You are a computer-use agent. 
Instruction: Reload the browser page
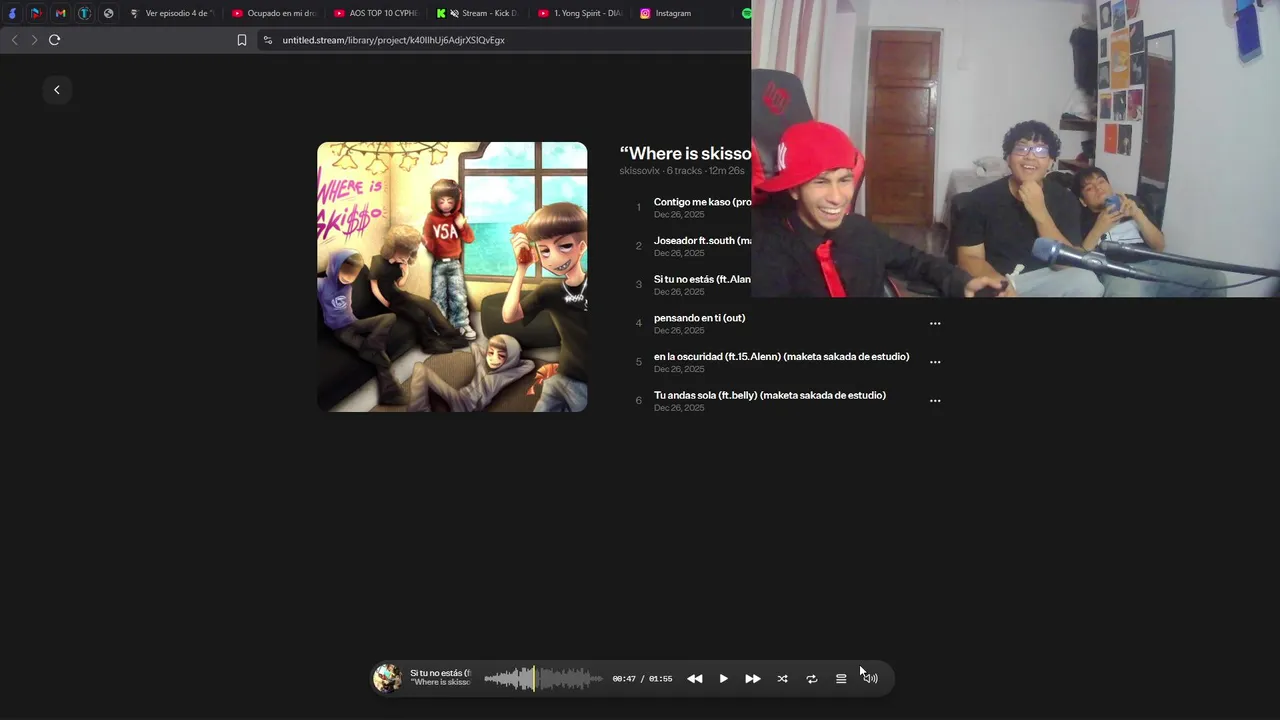(54, 40)
